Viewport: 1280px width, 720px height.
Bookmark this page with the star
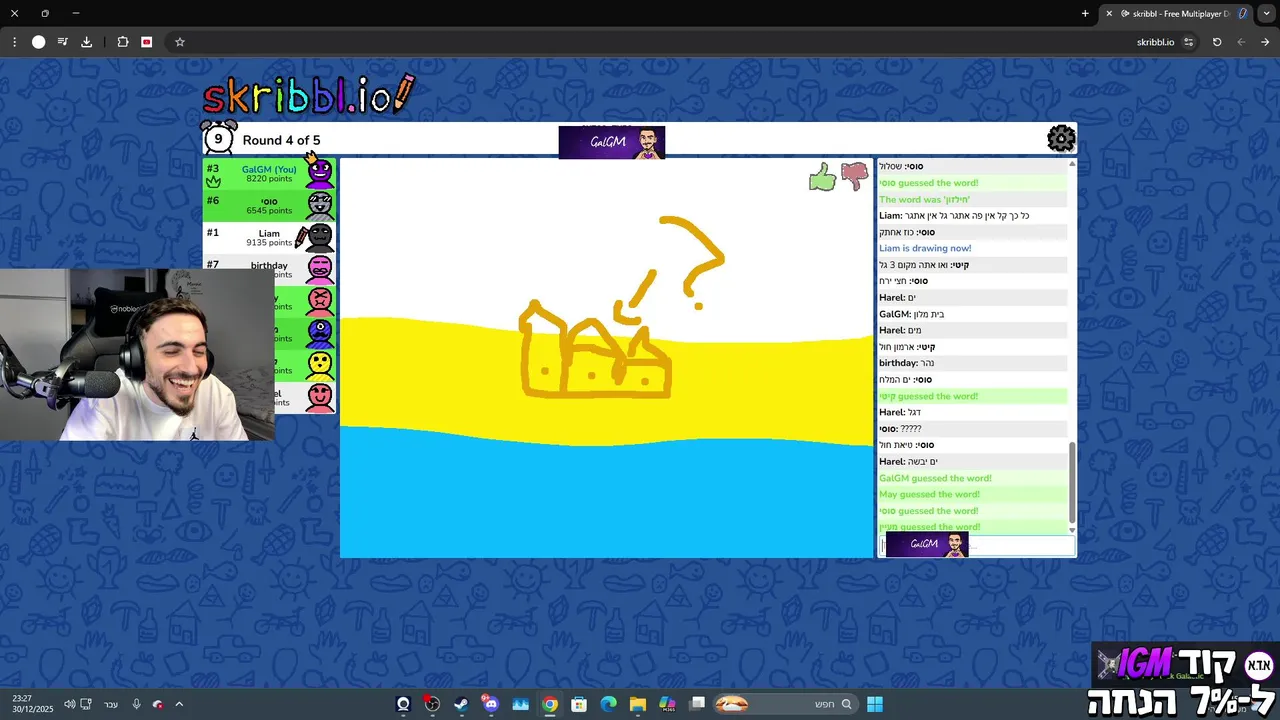tap(180, 42)
